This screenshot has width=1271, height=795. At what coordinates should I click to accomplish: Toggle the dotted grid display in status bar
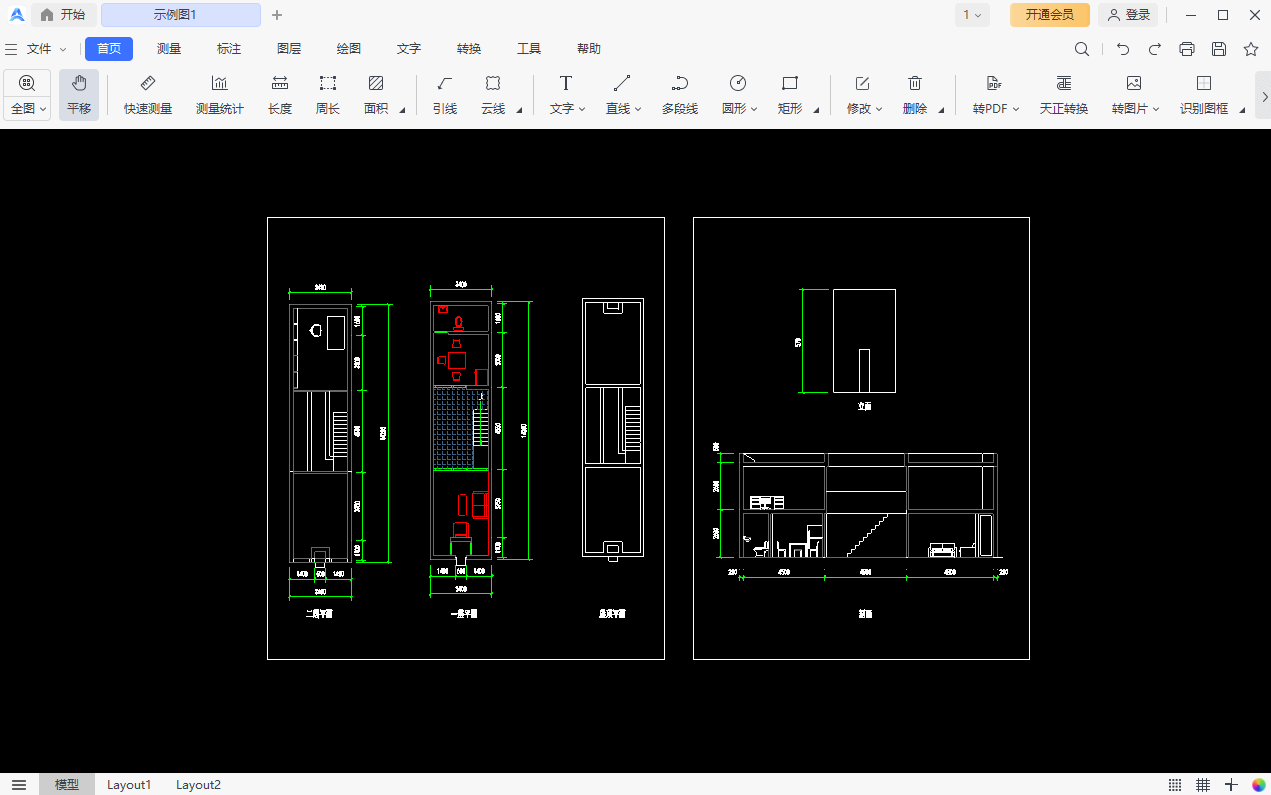coord(1175,785)
